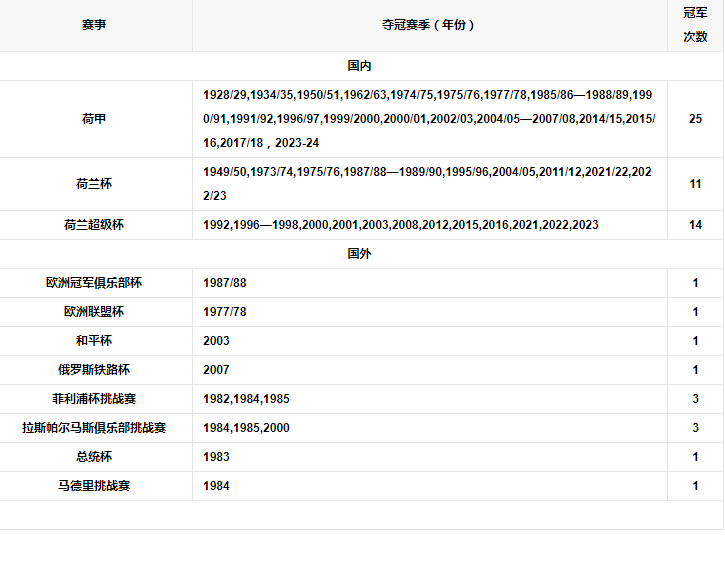The width and height of the screenshot is (725, 571).
Task: Select the 国内 section heading
Action: (x=359, y=66)
